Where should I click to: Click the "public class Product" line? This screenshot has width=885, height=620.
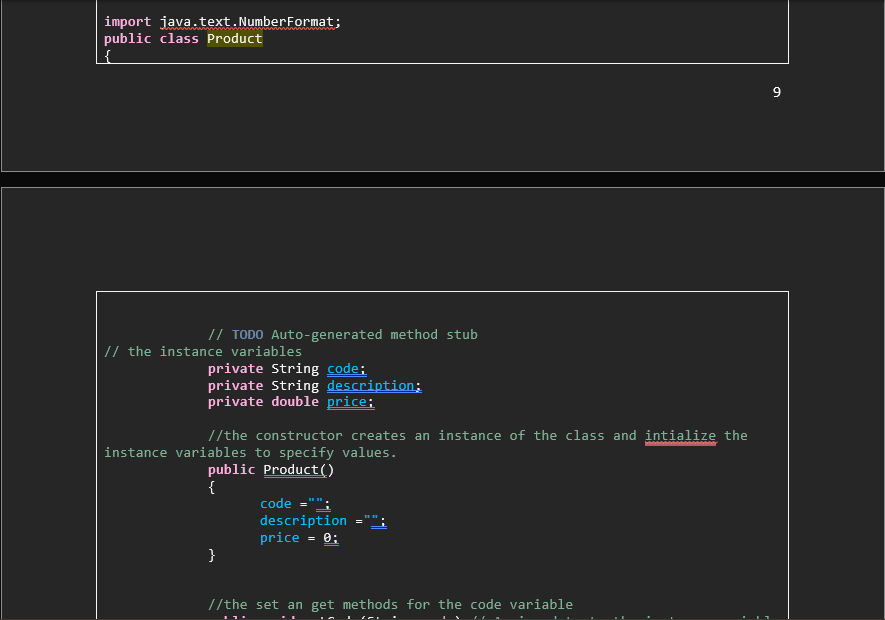183,38
